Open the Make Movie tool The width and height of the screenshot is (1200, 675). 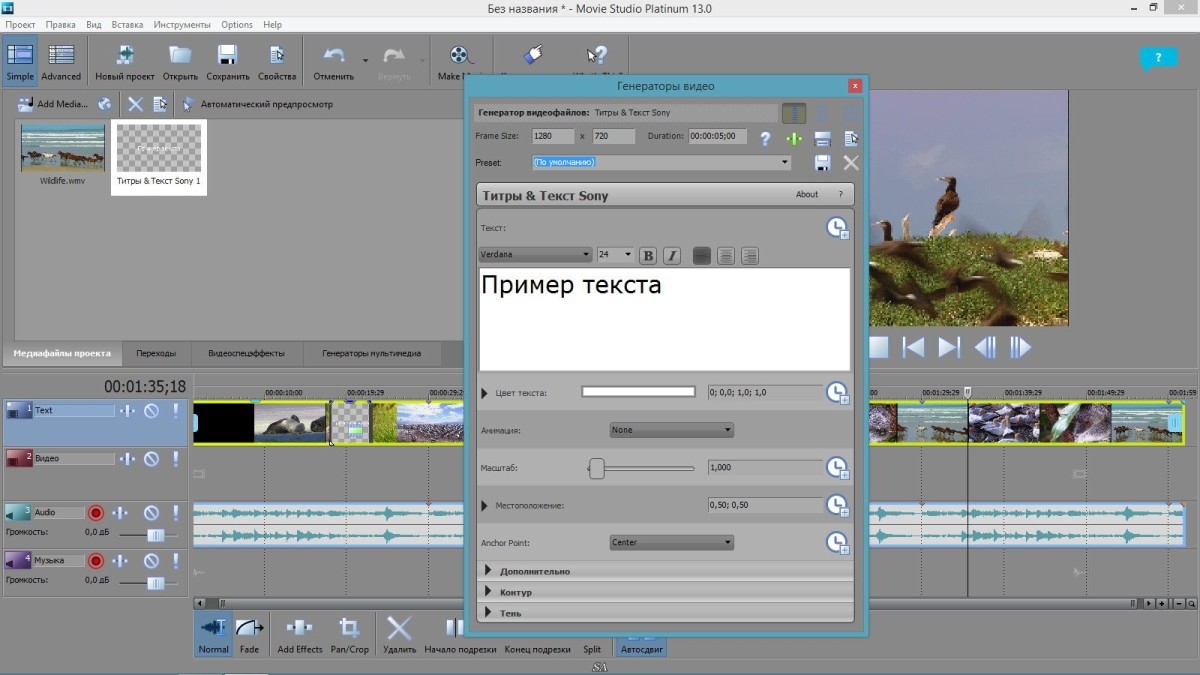point(458,62)
